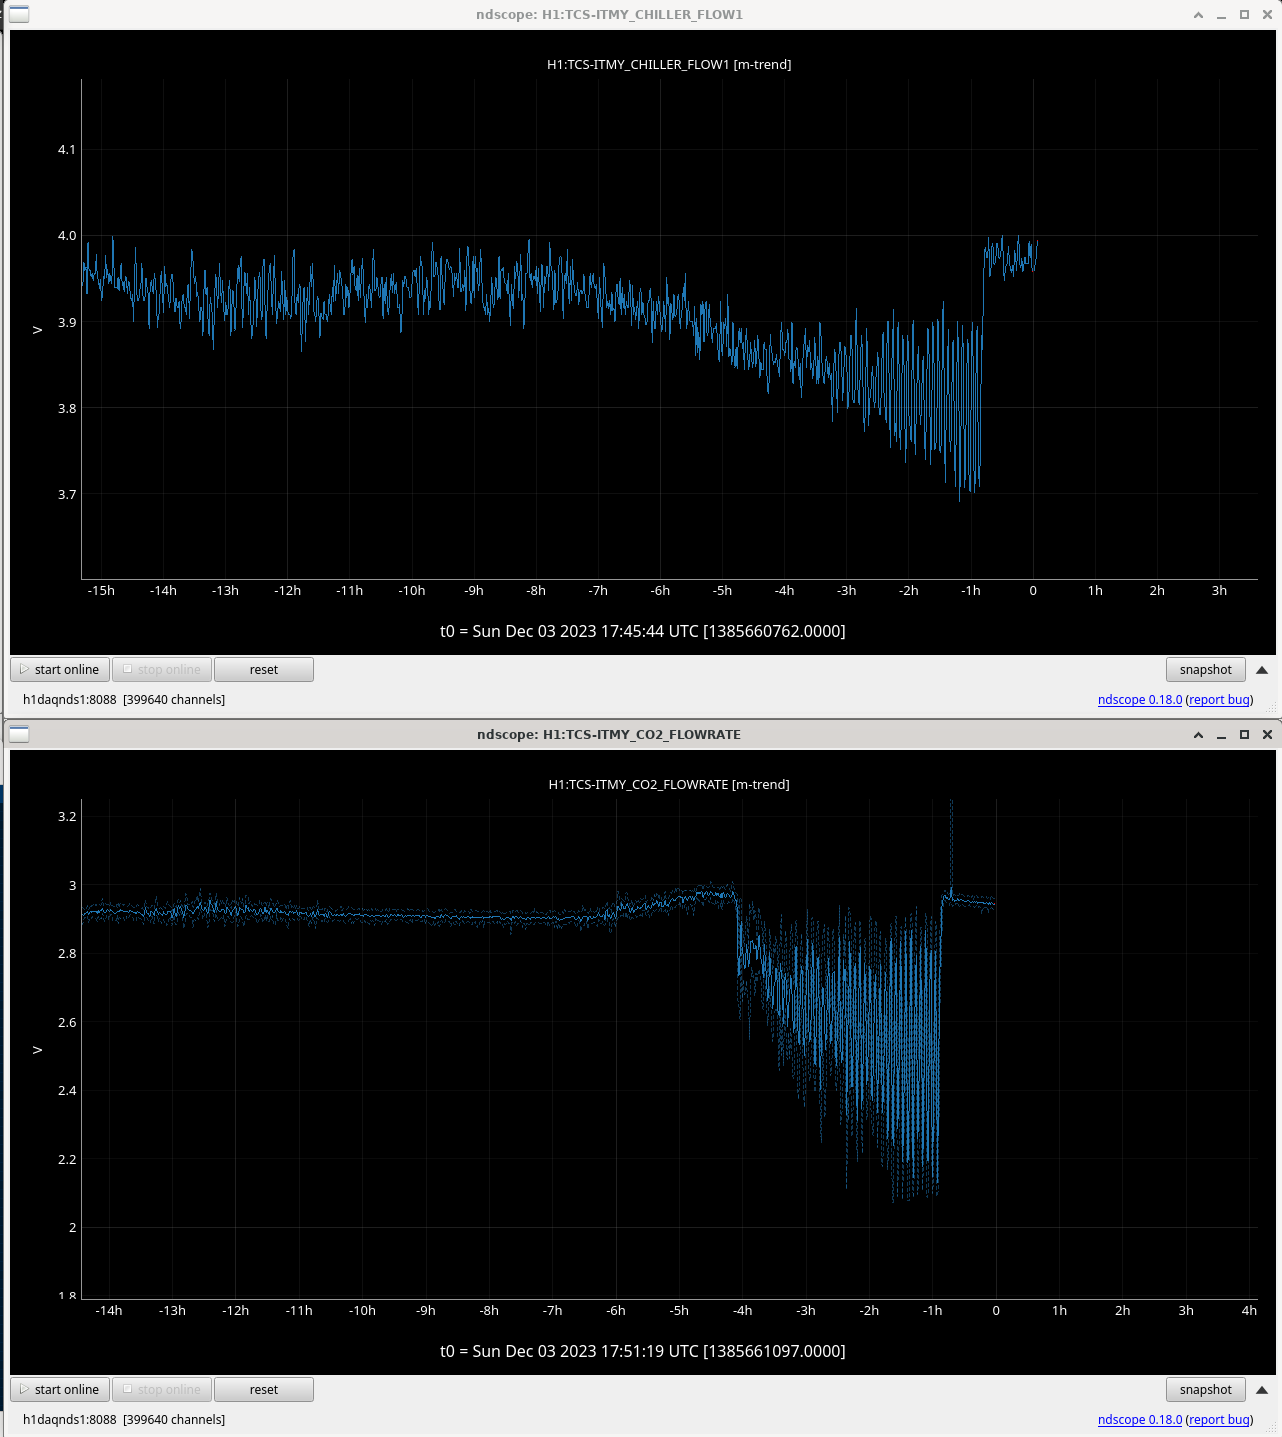Reset the CO2_FLOWRATE plot
The width and height of the screenshot is (1282, 1437).
pyautogui.click(x=264, y=1390)
